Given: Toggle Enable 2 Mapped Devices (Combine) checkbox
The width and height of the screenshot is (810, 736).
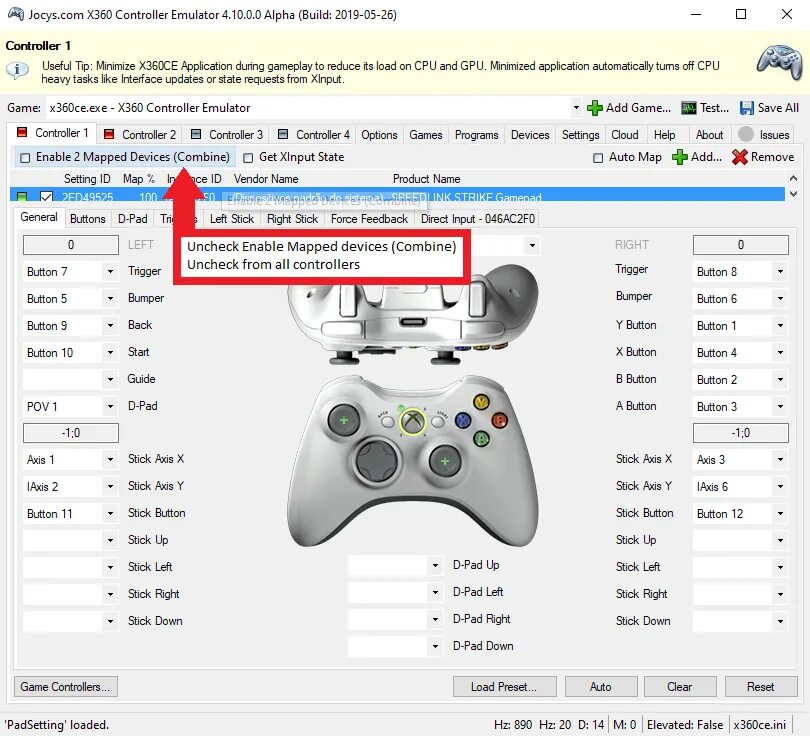Looking at the screenshot, I should point(25,158).
